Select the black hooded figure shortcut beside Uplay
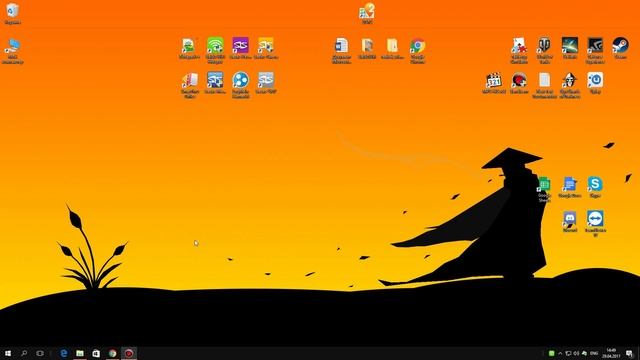Screen dimensions: 640x360 tap(570, 85)
